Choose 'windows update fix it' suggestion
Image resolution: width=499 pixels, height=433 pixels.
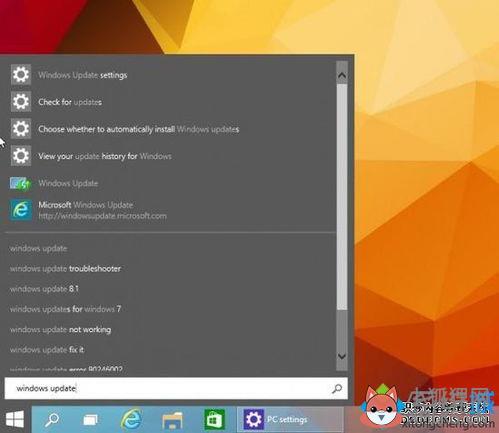coord(47,350)
